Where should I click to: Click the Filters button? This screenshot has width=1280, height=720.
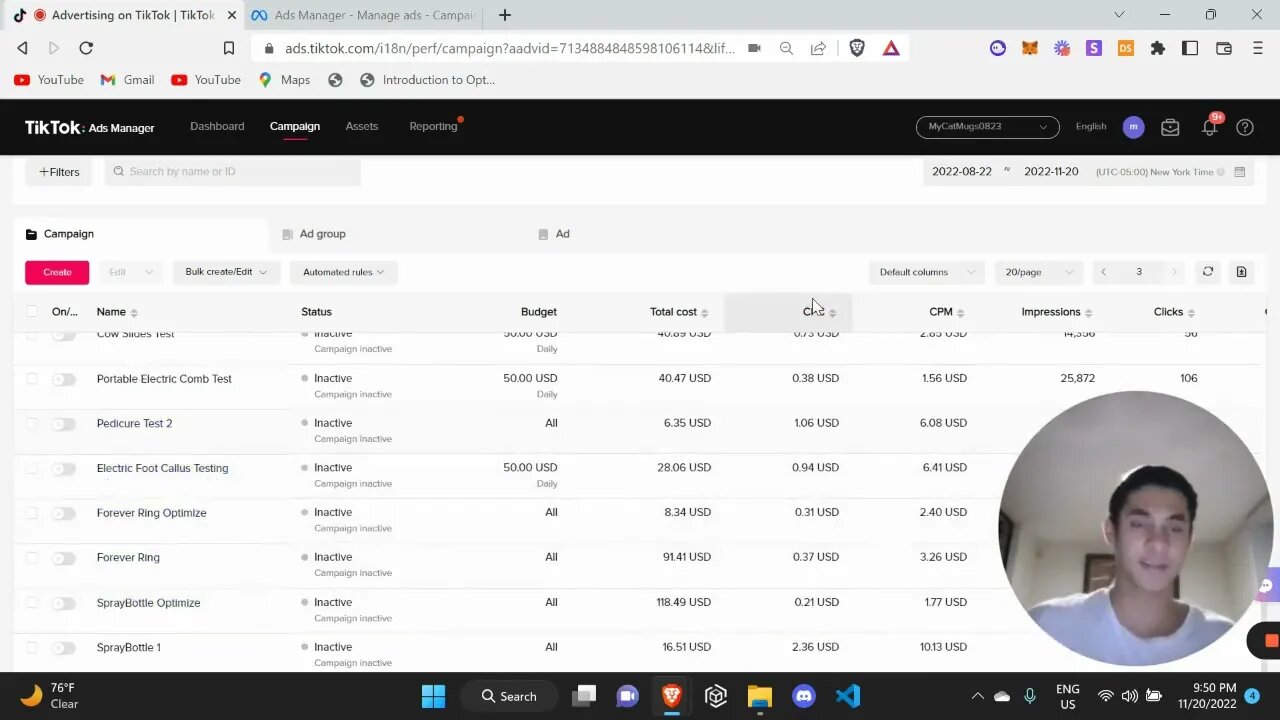click(58, 172)
